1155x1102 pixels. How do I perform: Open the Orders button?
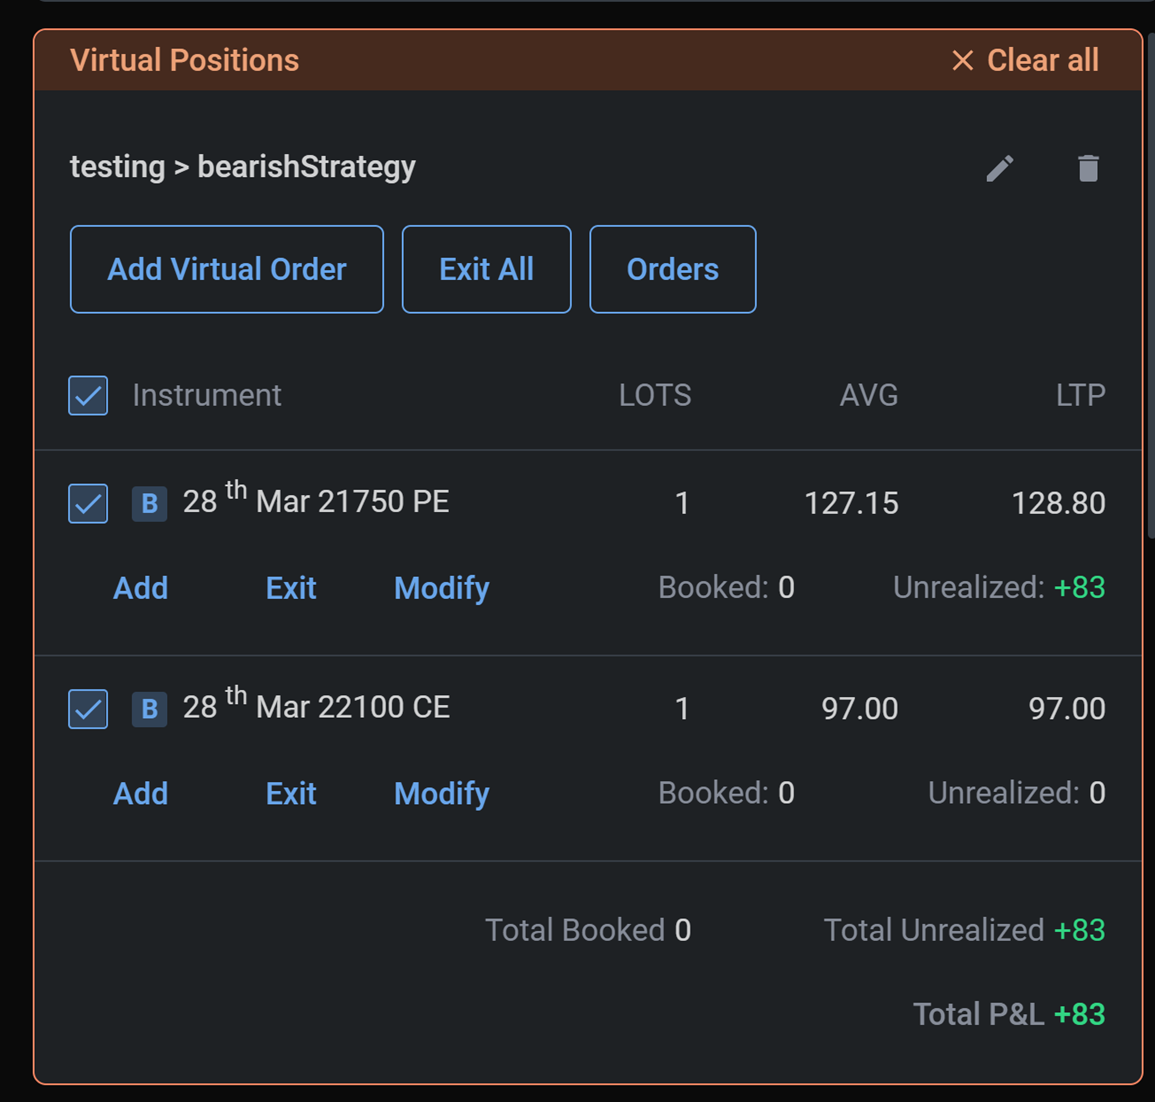(x=672, y=269)
